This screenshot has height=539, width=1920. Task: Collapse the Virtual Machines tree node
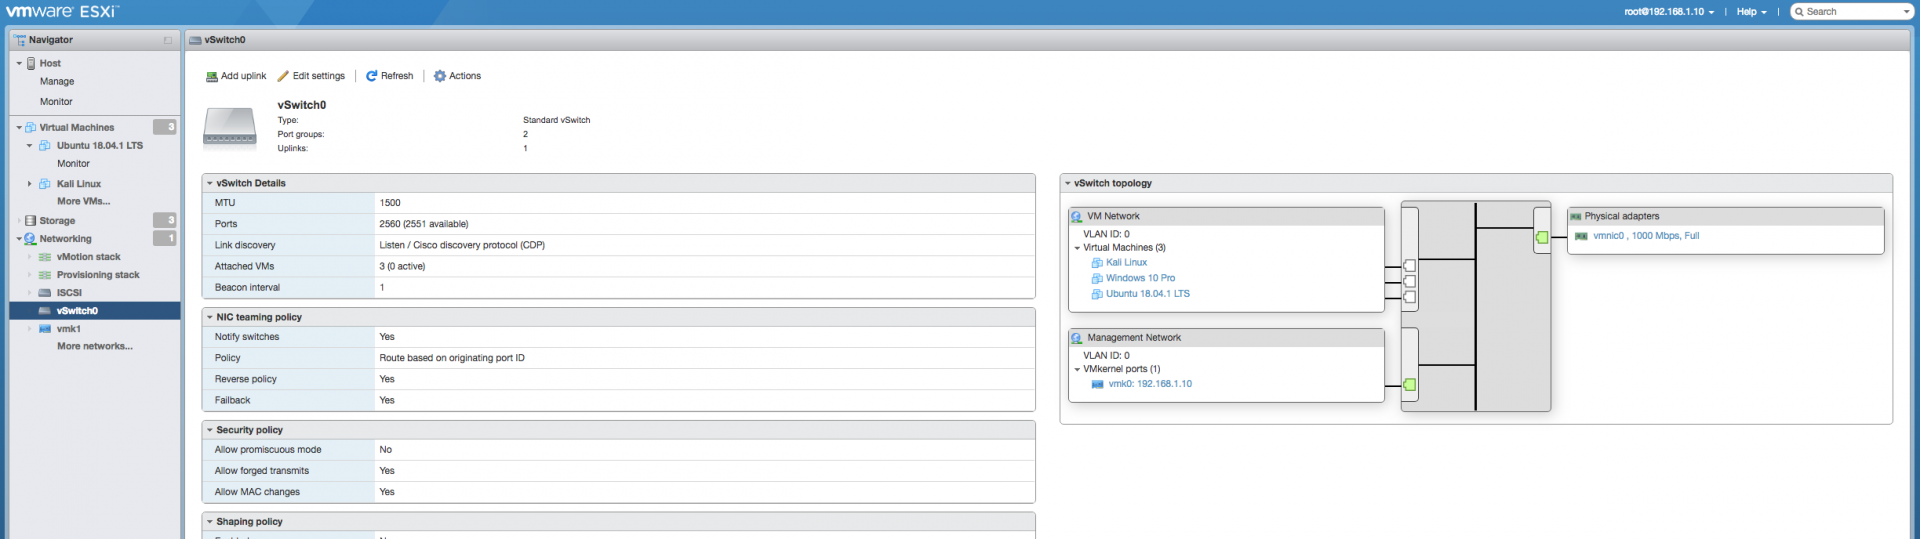tap(19, 128)
